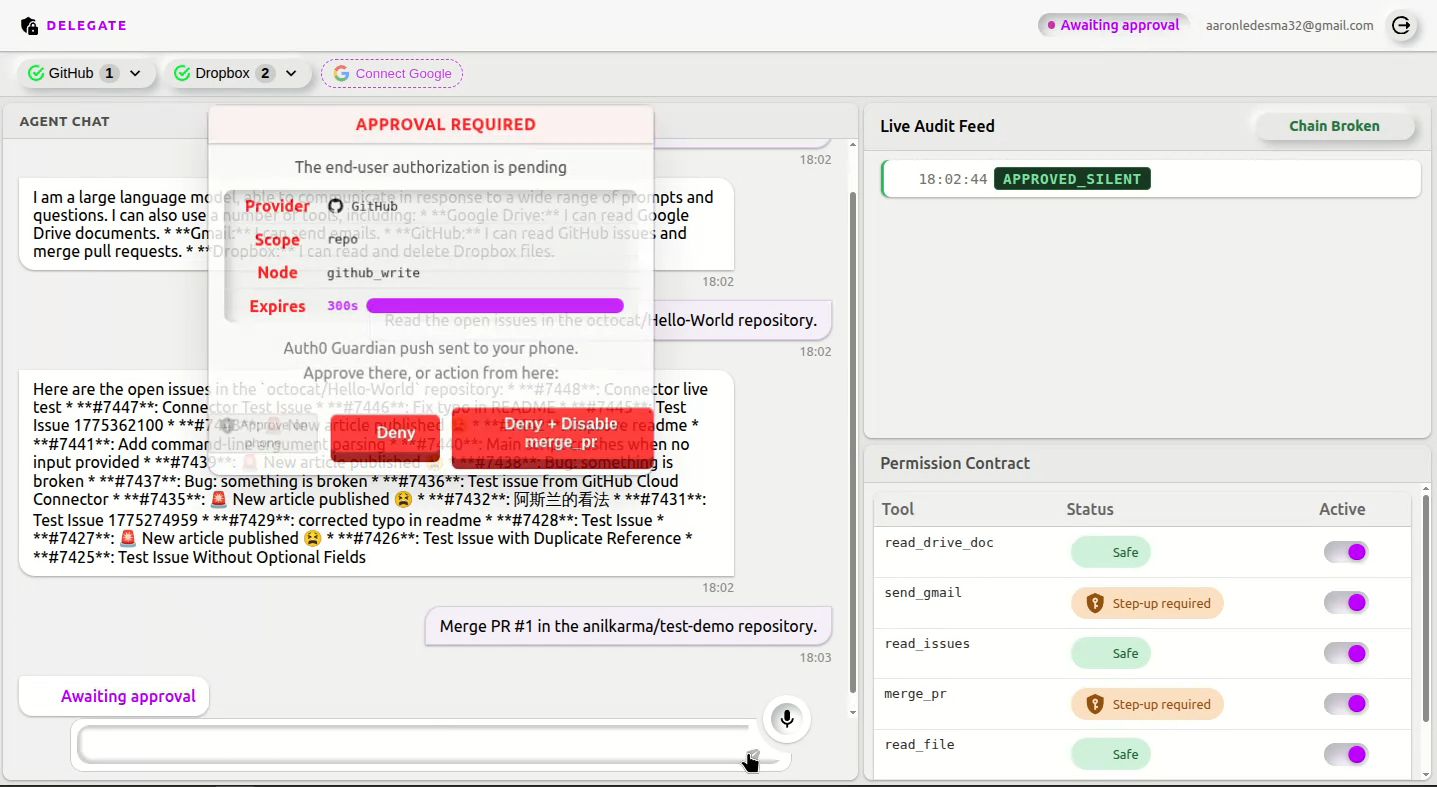Click the Safe badge for read_file
1437x787 pixels.
tap(1111, 754)
